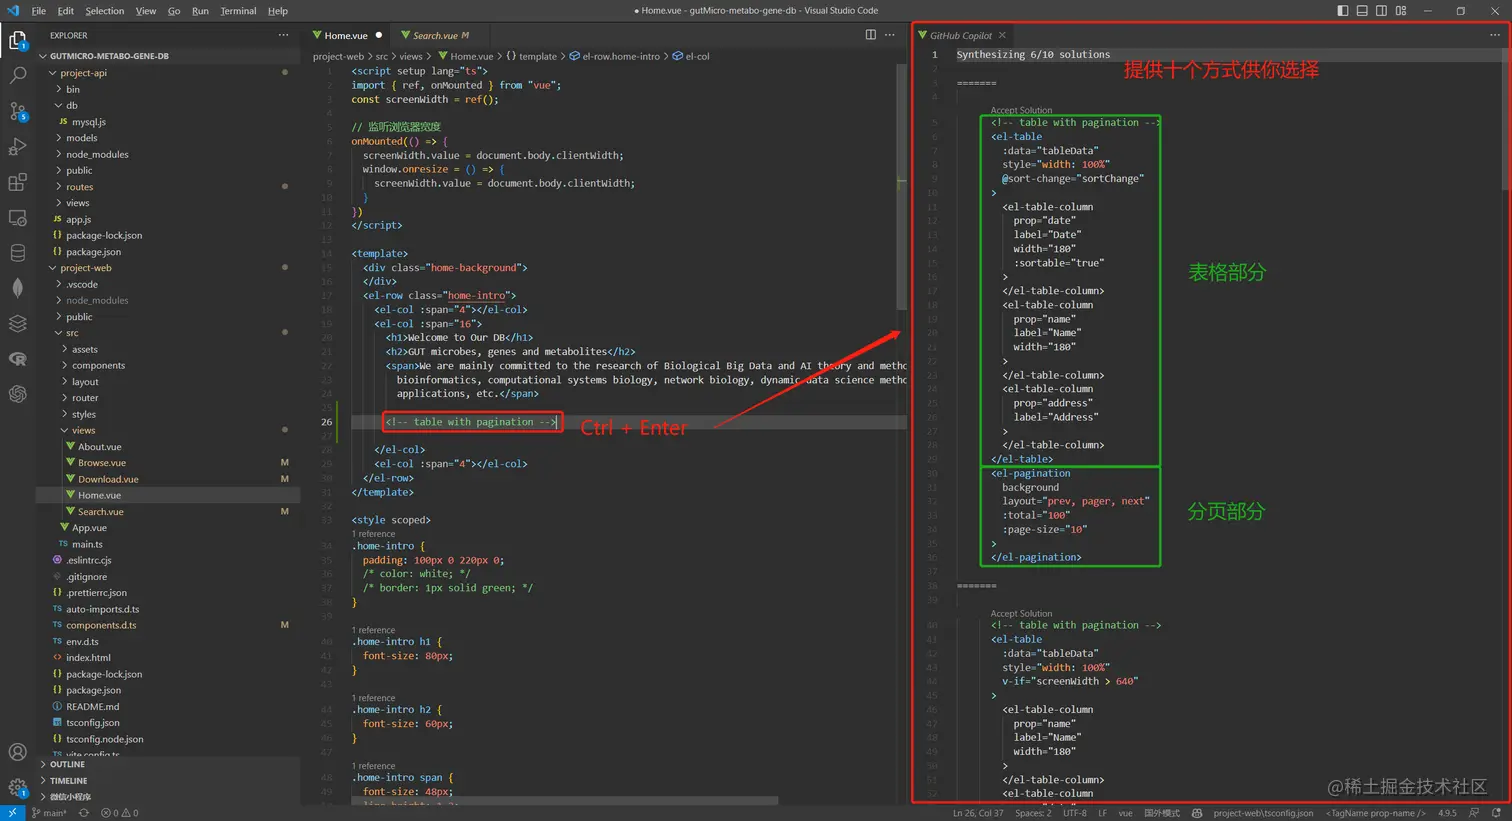The image size is (1512, 821).
Task: Accept the second Copilot solution
Action: click(x=1021, y=613)
